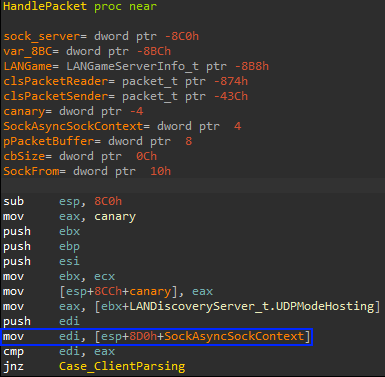
Task: Click the [esp+8CCh+canary] operand
Action: [x=118, y=291]
